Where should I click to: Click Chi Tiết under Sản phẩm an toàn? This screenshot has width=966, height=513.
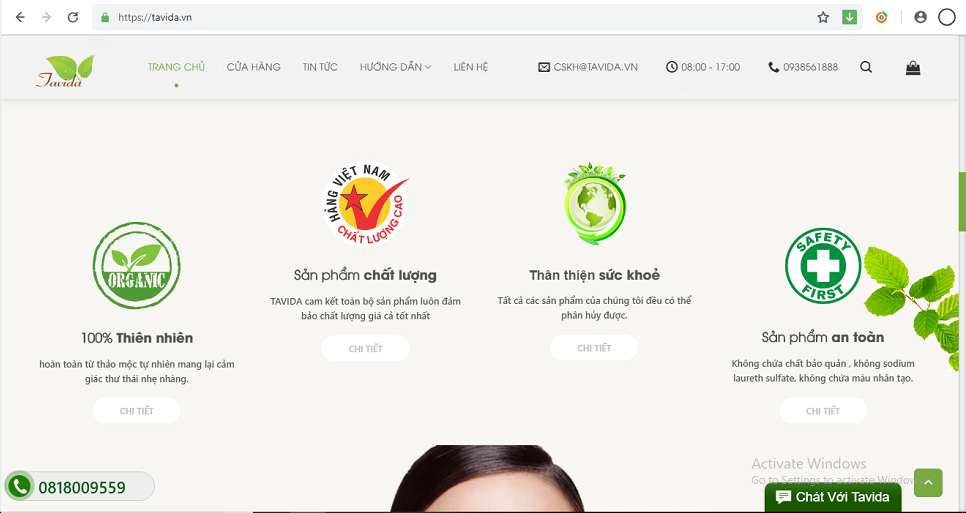point(822,411)
